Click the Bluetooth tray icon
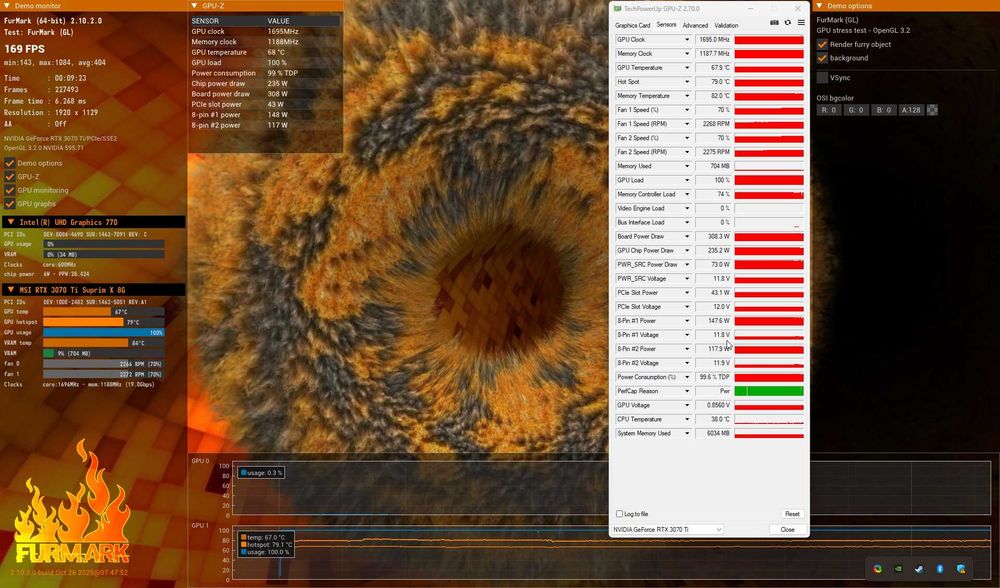The width and height of the screenshot is (1000, 588). coord(940,568)
